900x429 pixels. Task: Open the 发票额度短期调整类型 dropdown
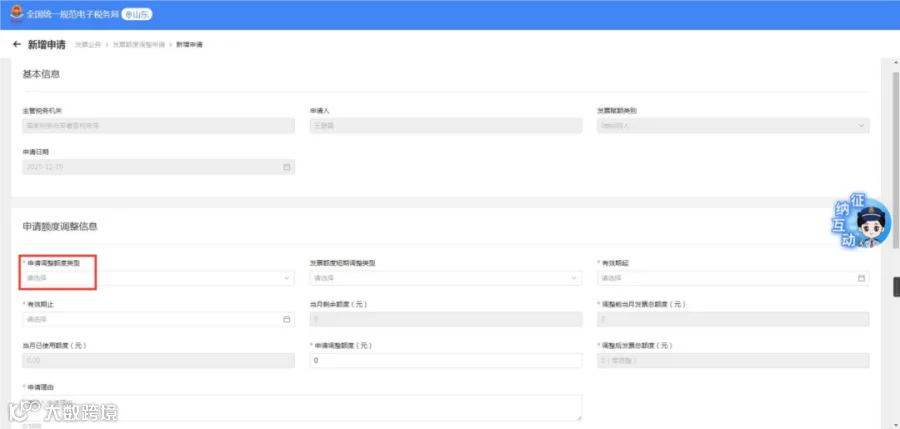pos(446,278)
